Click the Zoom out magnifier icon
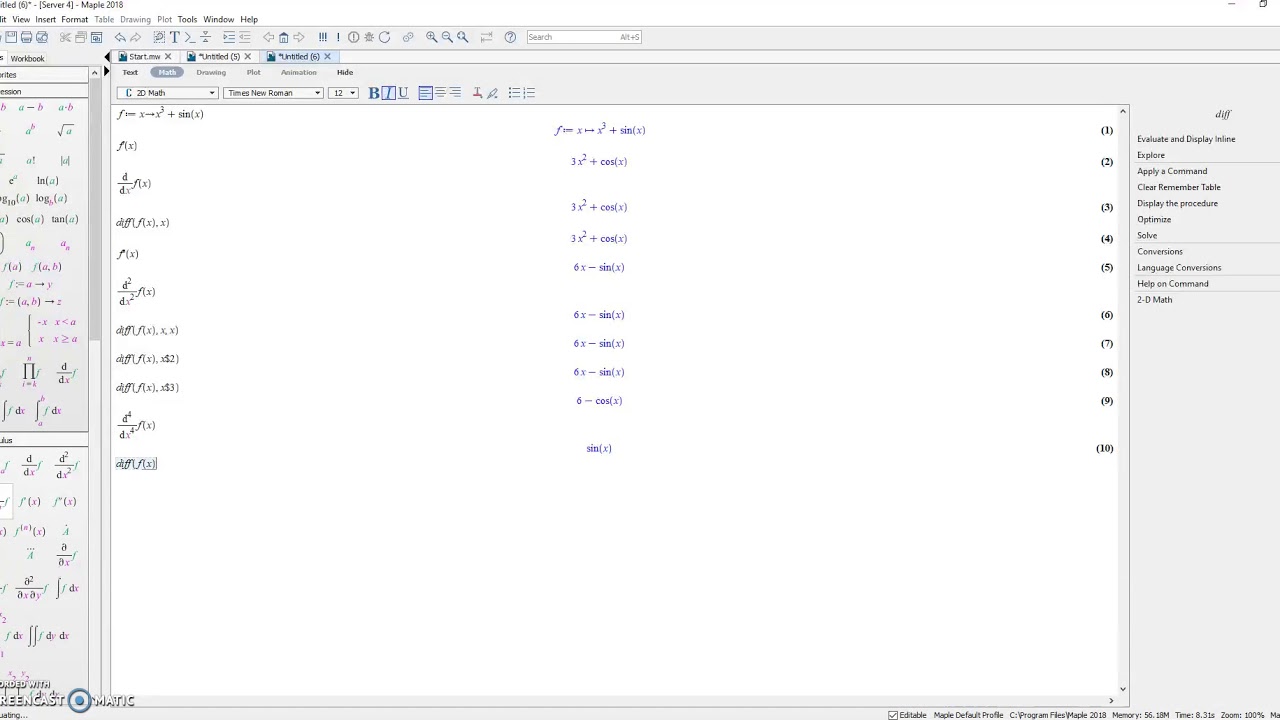1280x720 pixels. 447,37
